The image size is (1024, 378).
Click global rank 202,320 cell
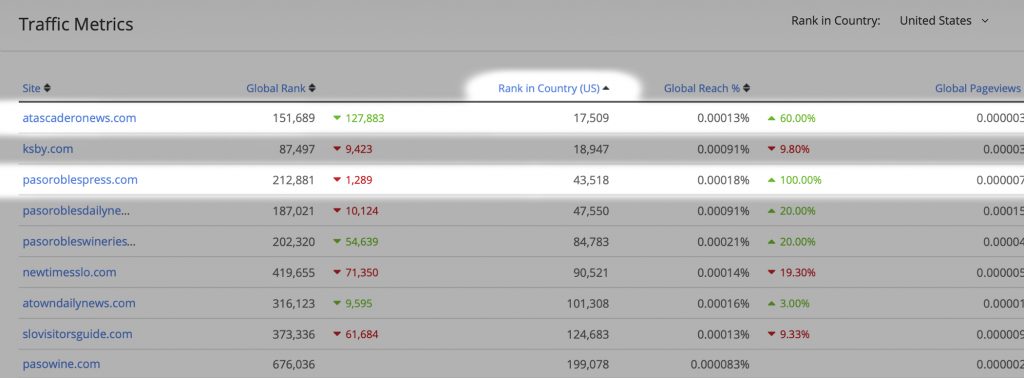294,242
